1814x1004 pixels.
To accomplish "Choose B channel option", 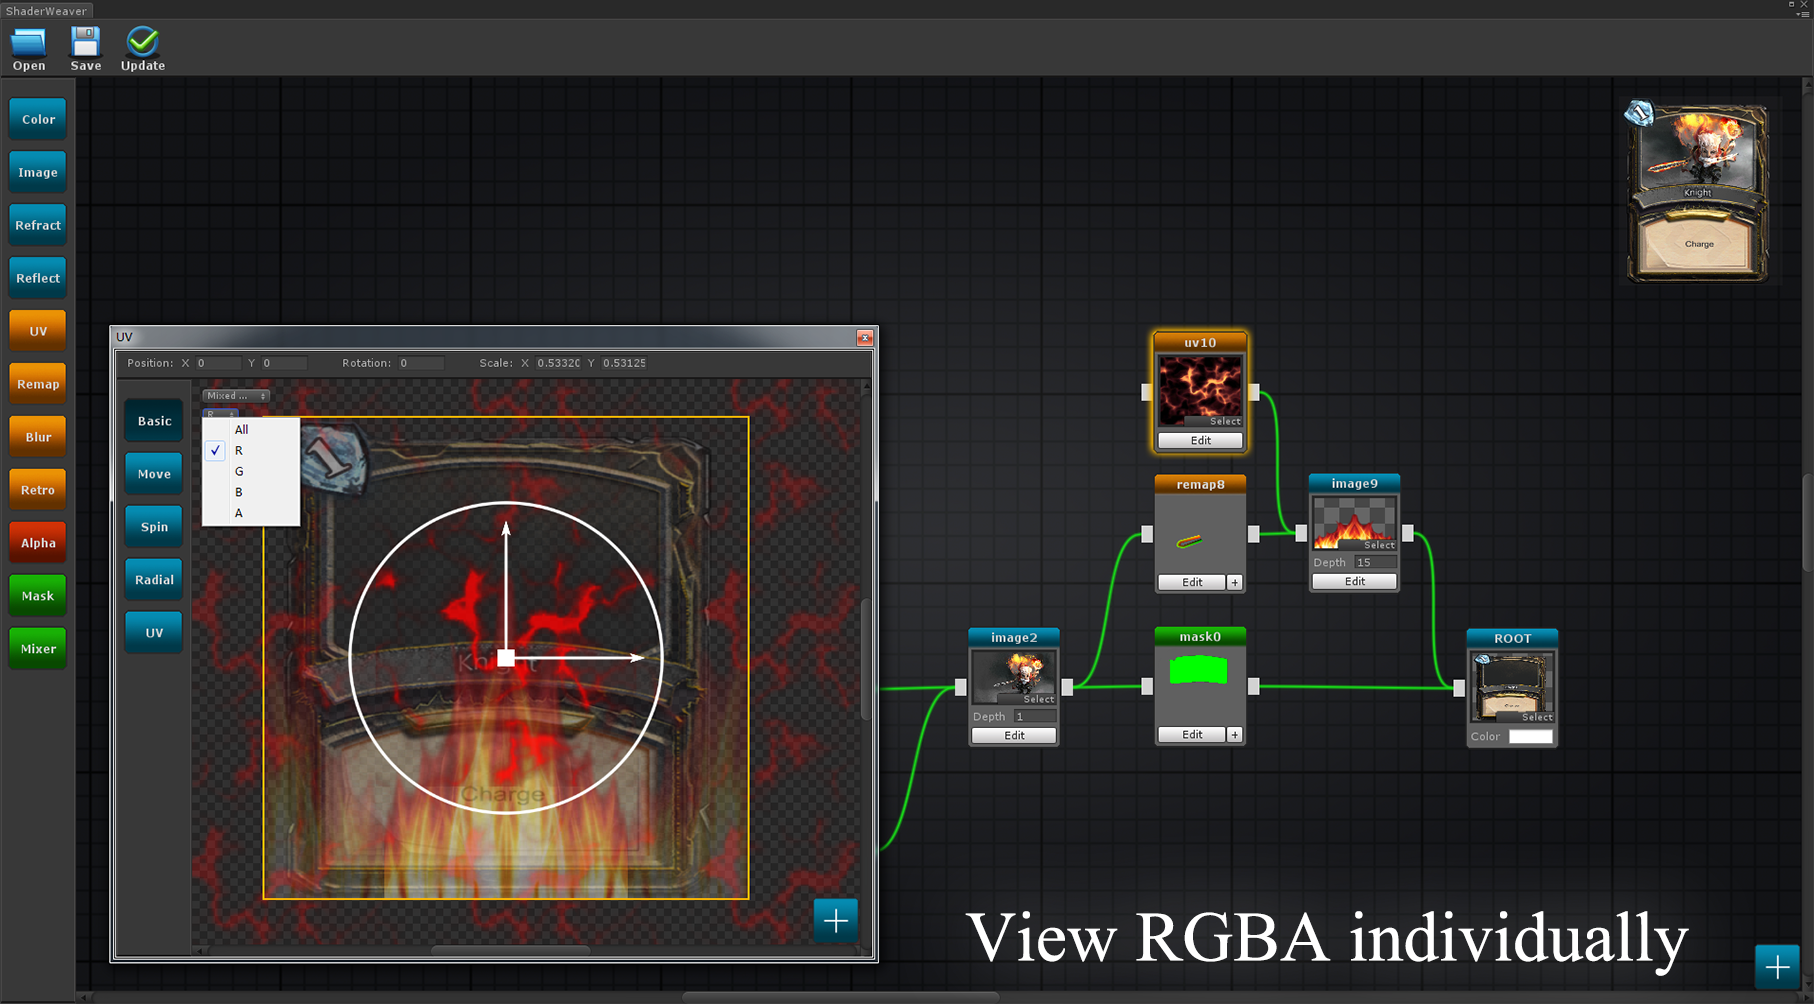I will point(251,492).
